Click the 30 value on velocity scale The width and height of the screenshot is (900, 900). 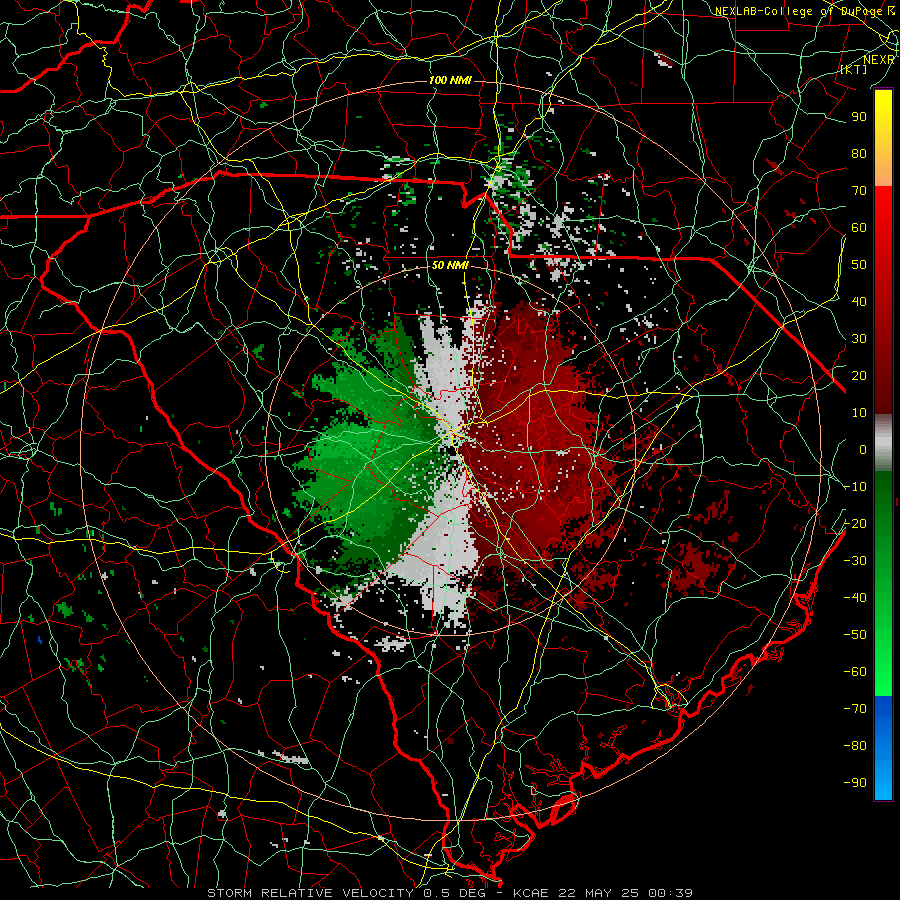click(x=859, y=339)
